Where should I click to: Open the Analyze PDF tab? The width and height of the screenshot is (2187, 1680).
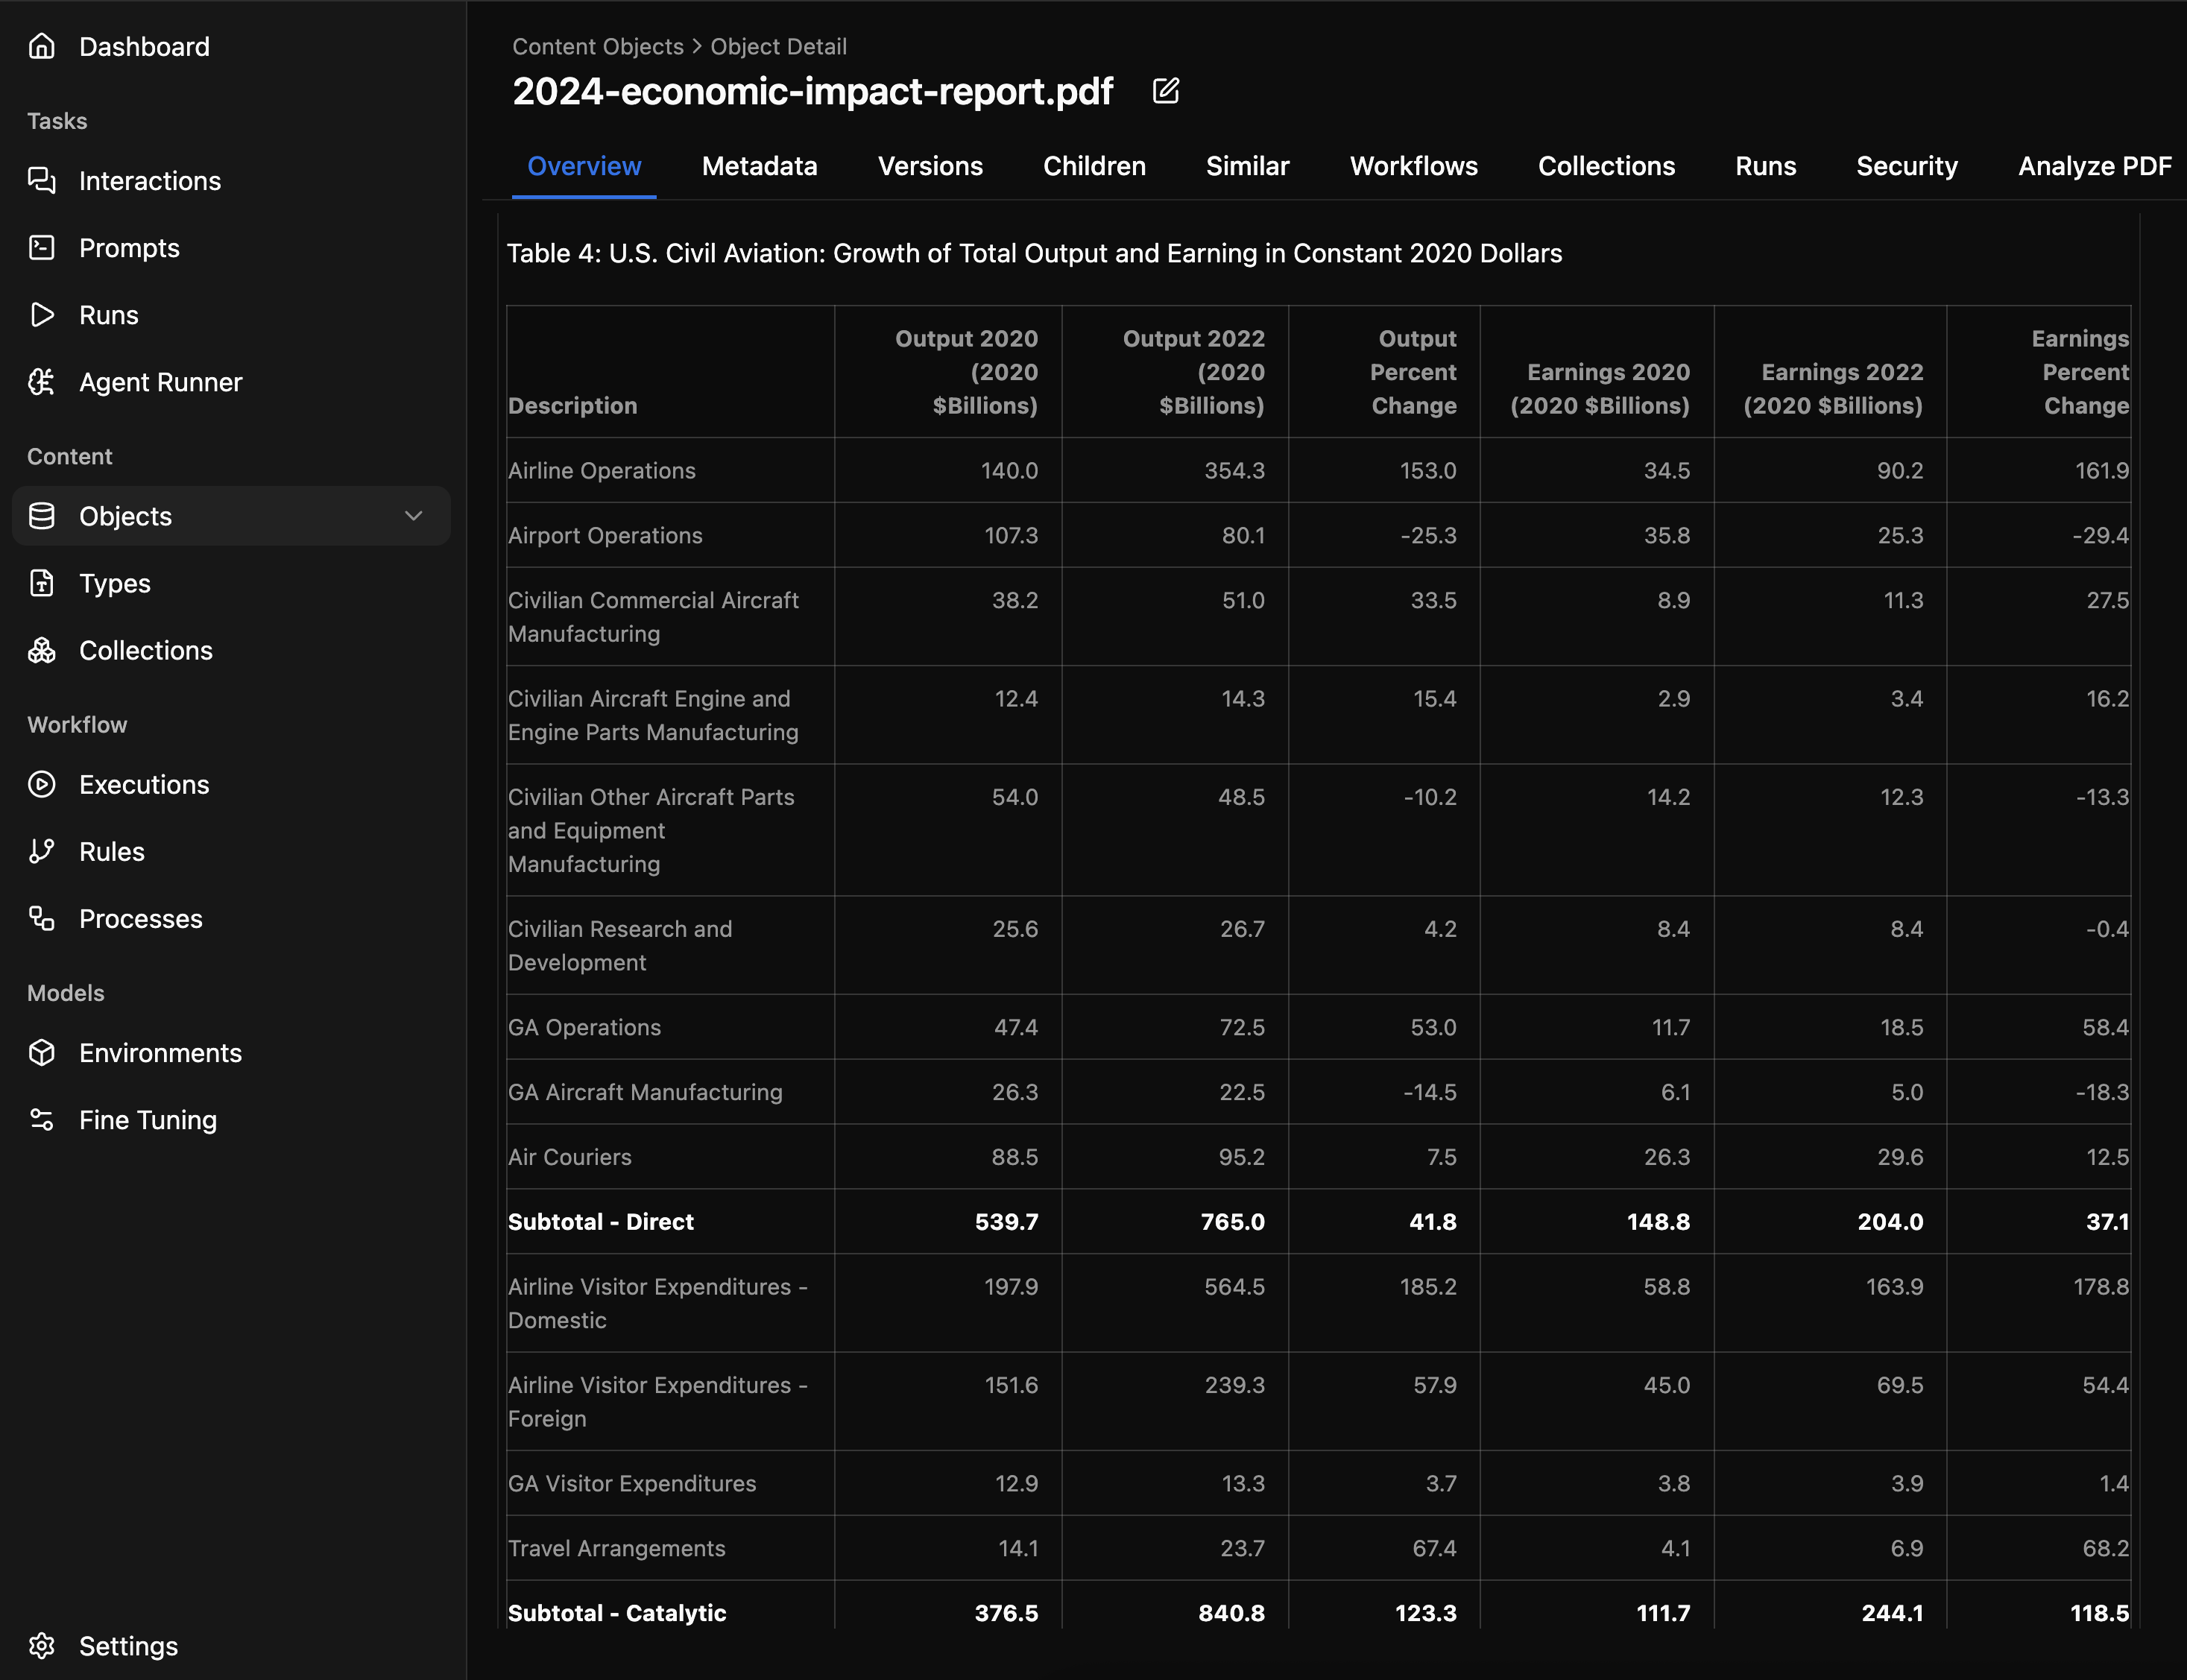click(2094, 166)
